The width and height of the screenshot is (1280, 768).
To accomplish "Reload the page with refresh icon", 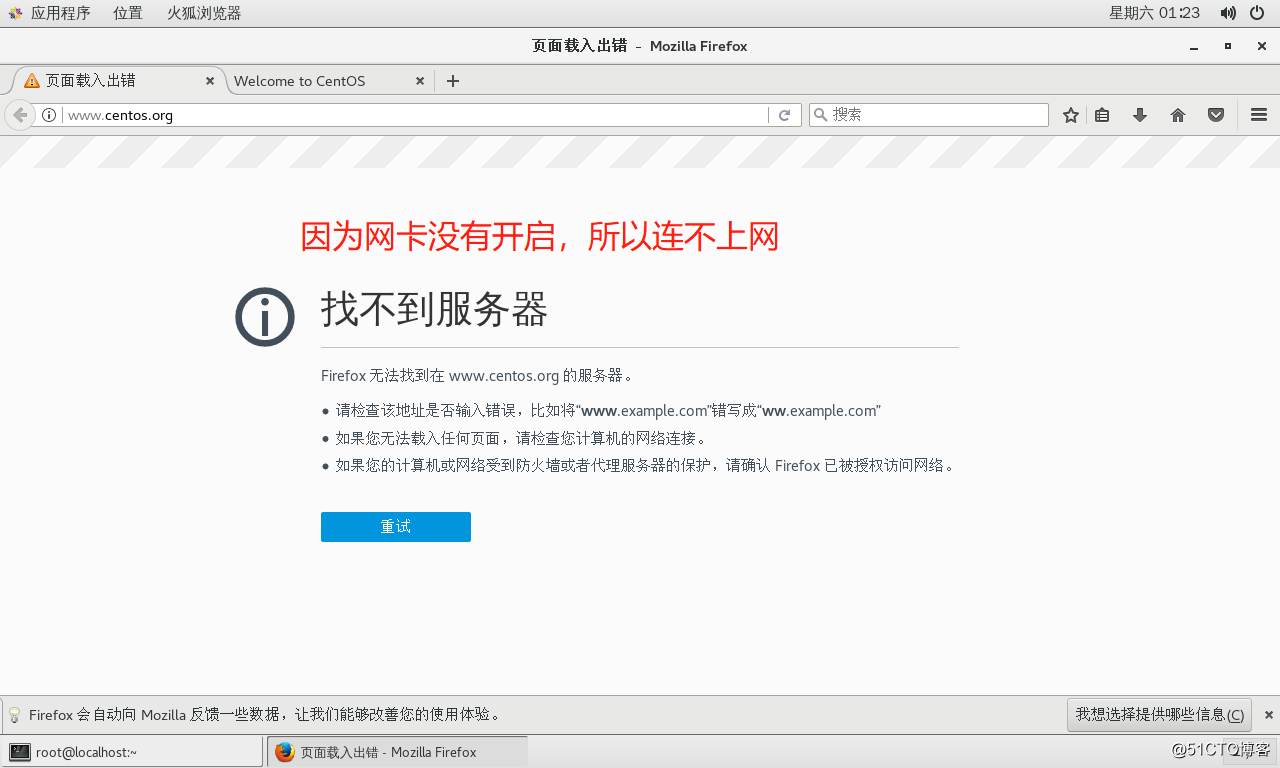I will tap(785, 115).
